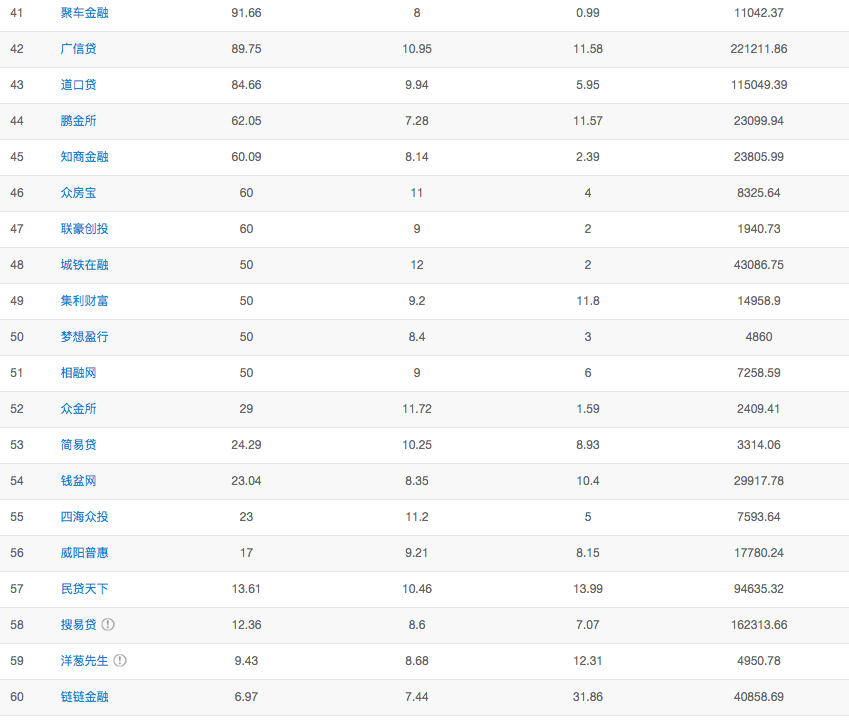849x720 pixels.
Task: Select value 11.72 in 众金所 row
Action: click(417, 409)
